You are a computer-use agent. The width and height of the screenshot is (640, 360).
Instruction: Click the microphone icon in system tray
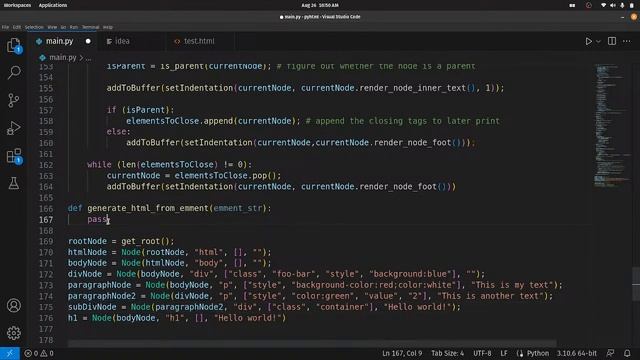622,5
